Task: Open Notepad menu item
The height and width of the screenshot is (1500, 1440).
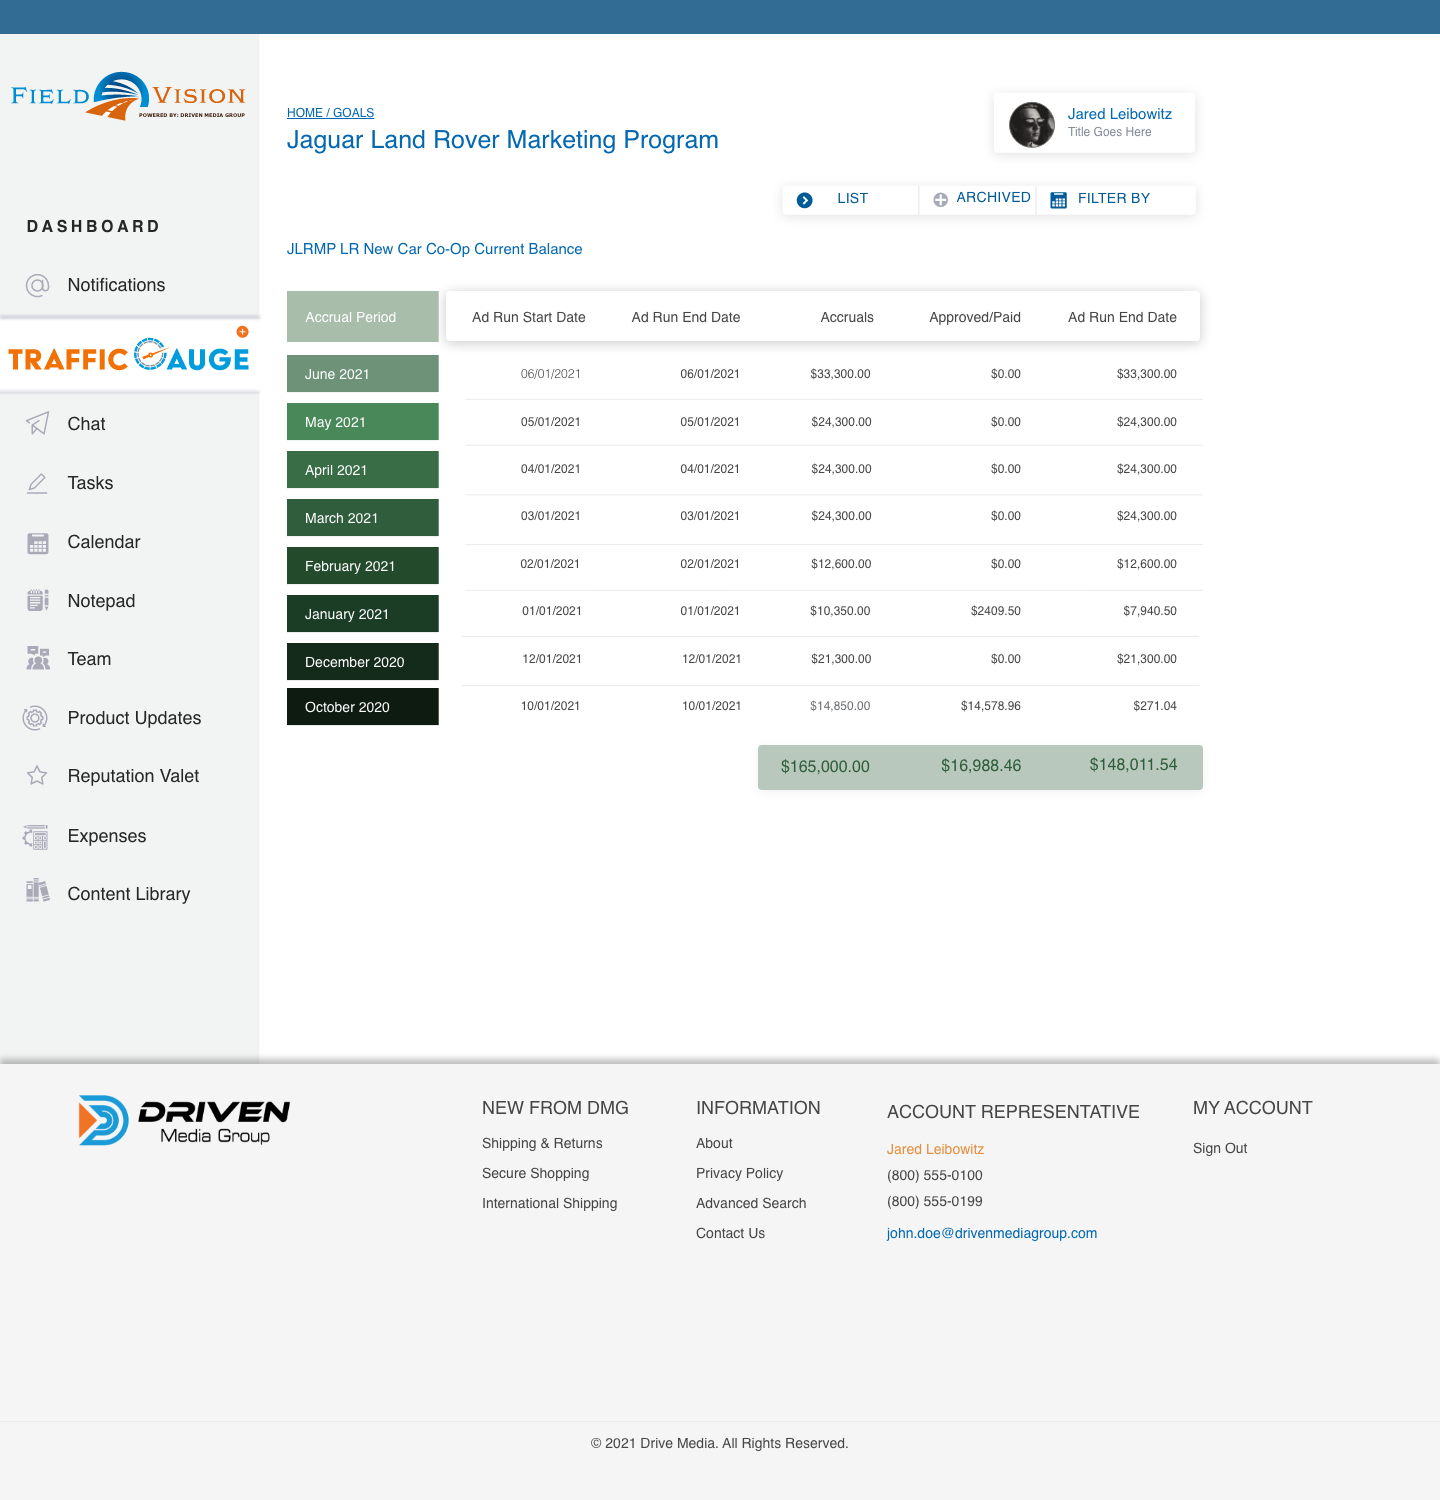Action: (x=101, y=601)
